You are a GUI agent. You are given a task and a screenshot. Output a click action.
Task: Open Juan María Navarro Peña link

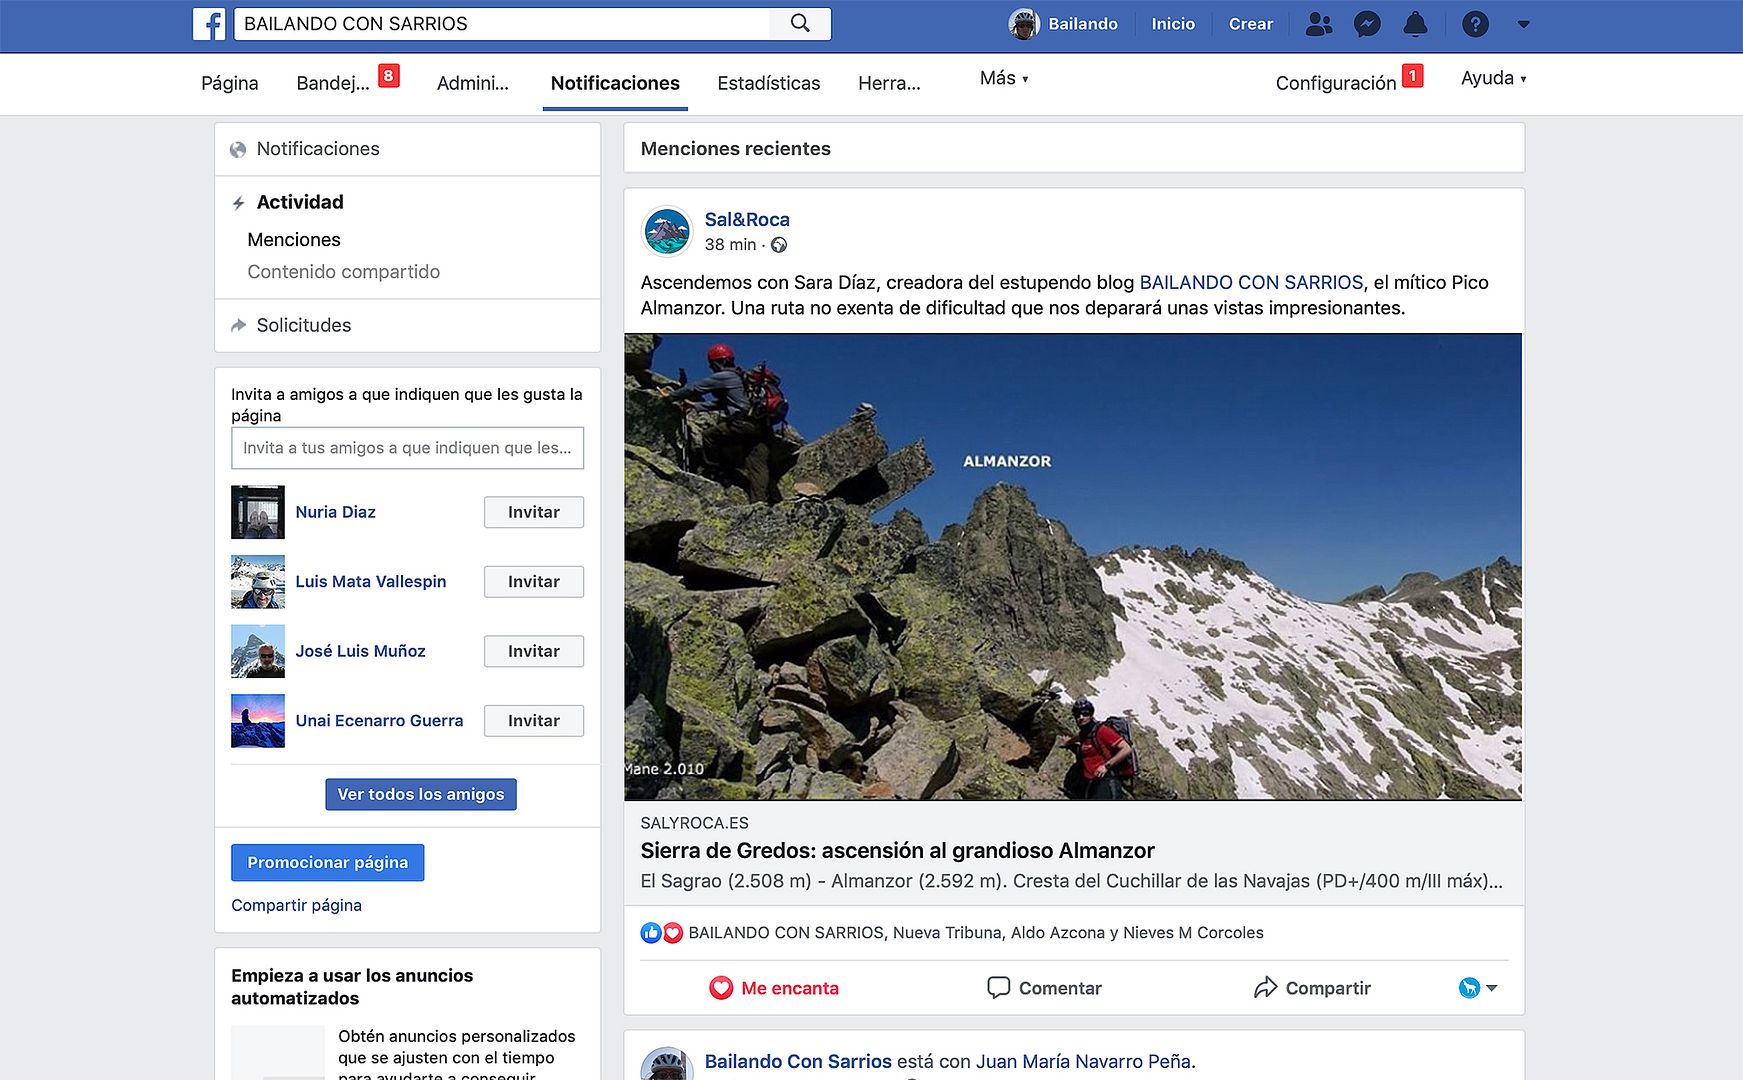tap(1083, 1062)
